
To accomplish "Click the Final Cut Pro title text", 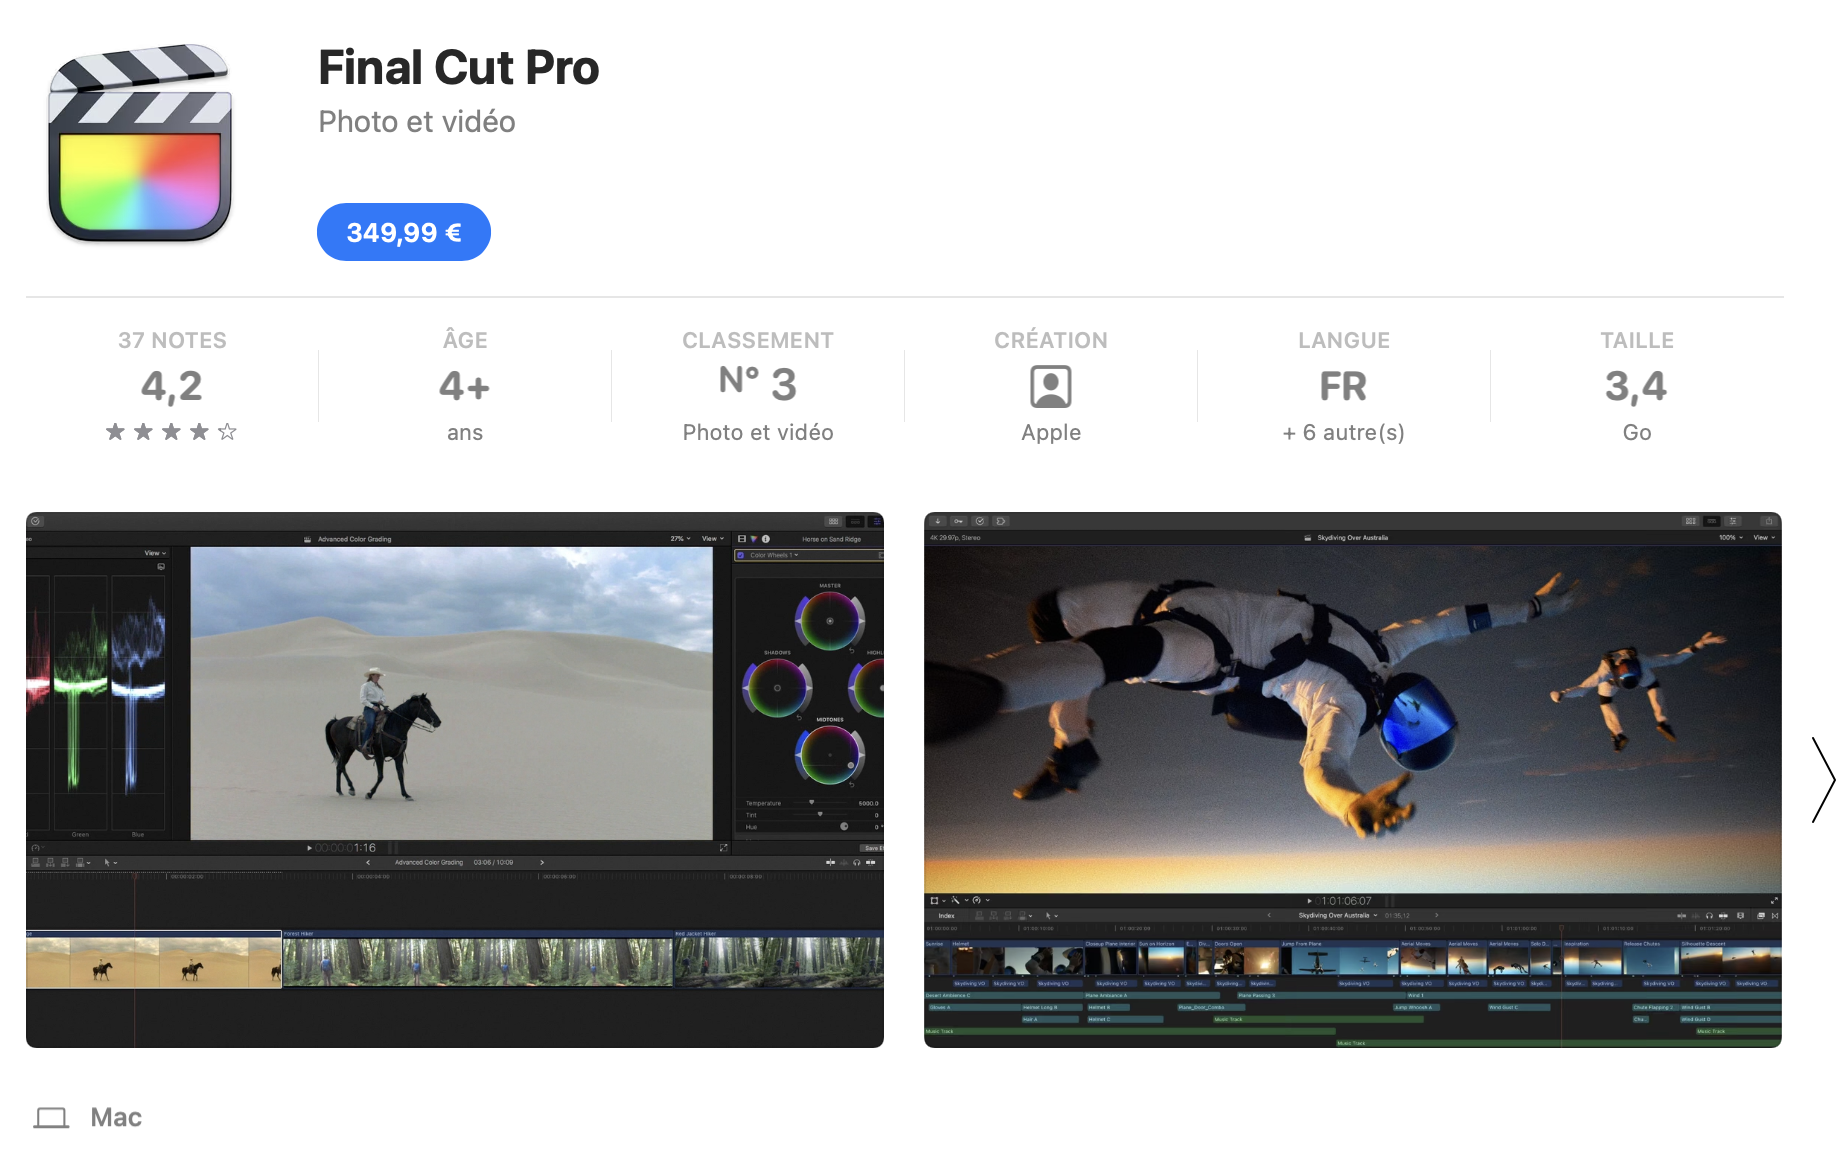I will 458,67.
